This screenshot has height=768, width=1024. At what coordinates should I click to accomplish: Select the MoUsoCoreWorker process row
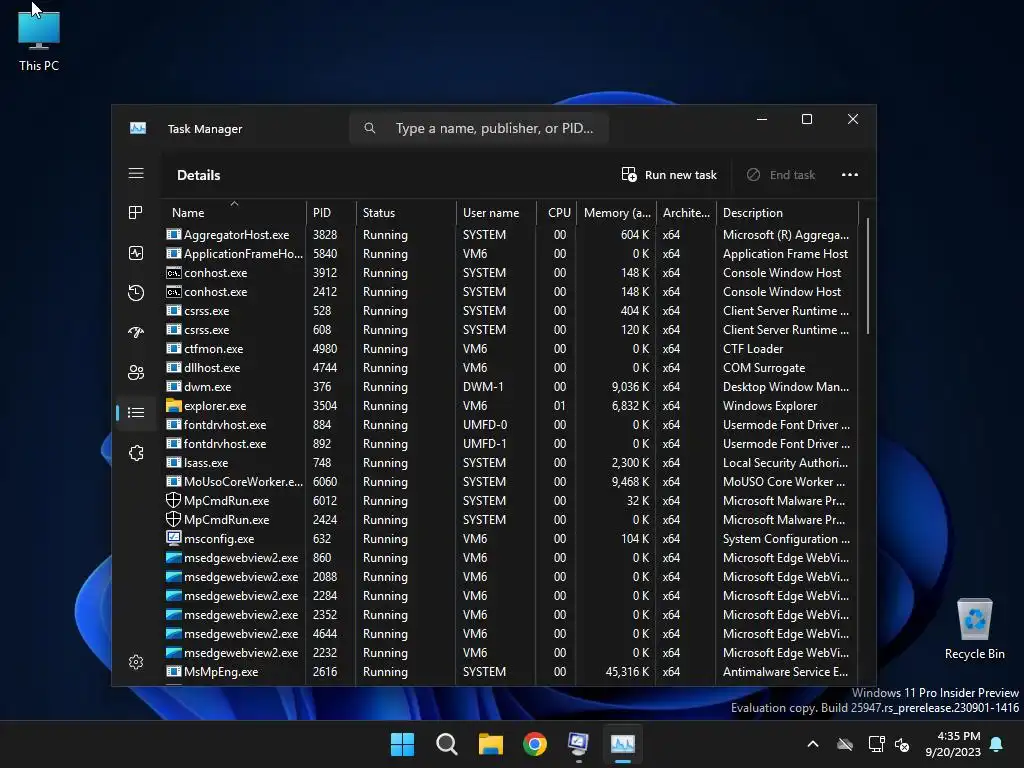509,481
